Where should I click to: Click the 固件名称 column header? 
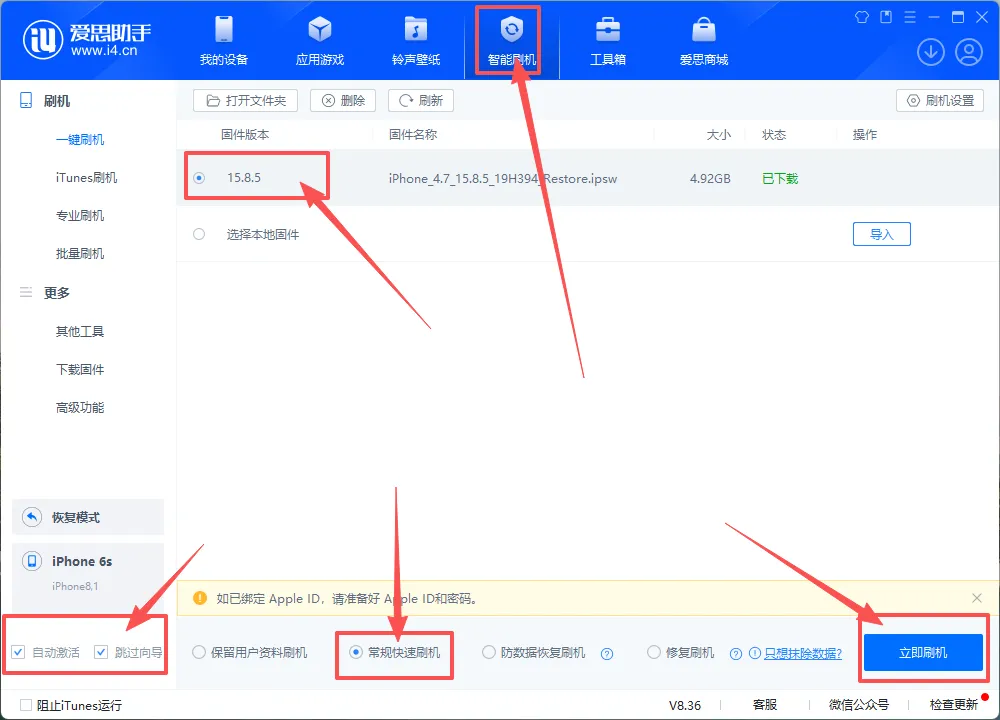[413, 135]
